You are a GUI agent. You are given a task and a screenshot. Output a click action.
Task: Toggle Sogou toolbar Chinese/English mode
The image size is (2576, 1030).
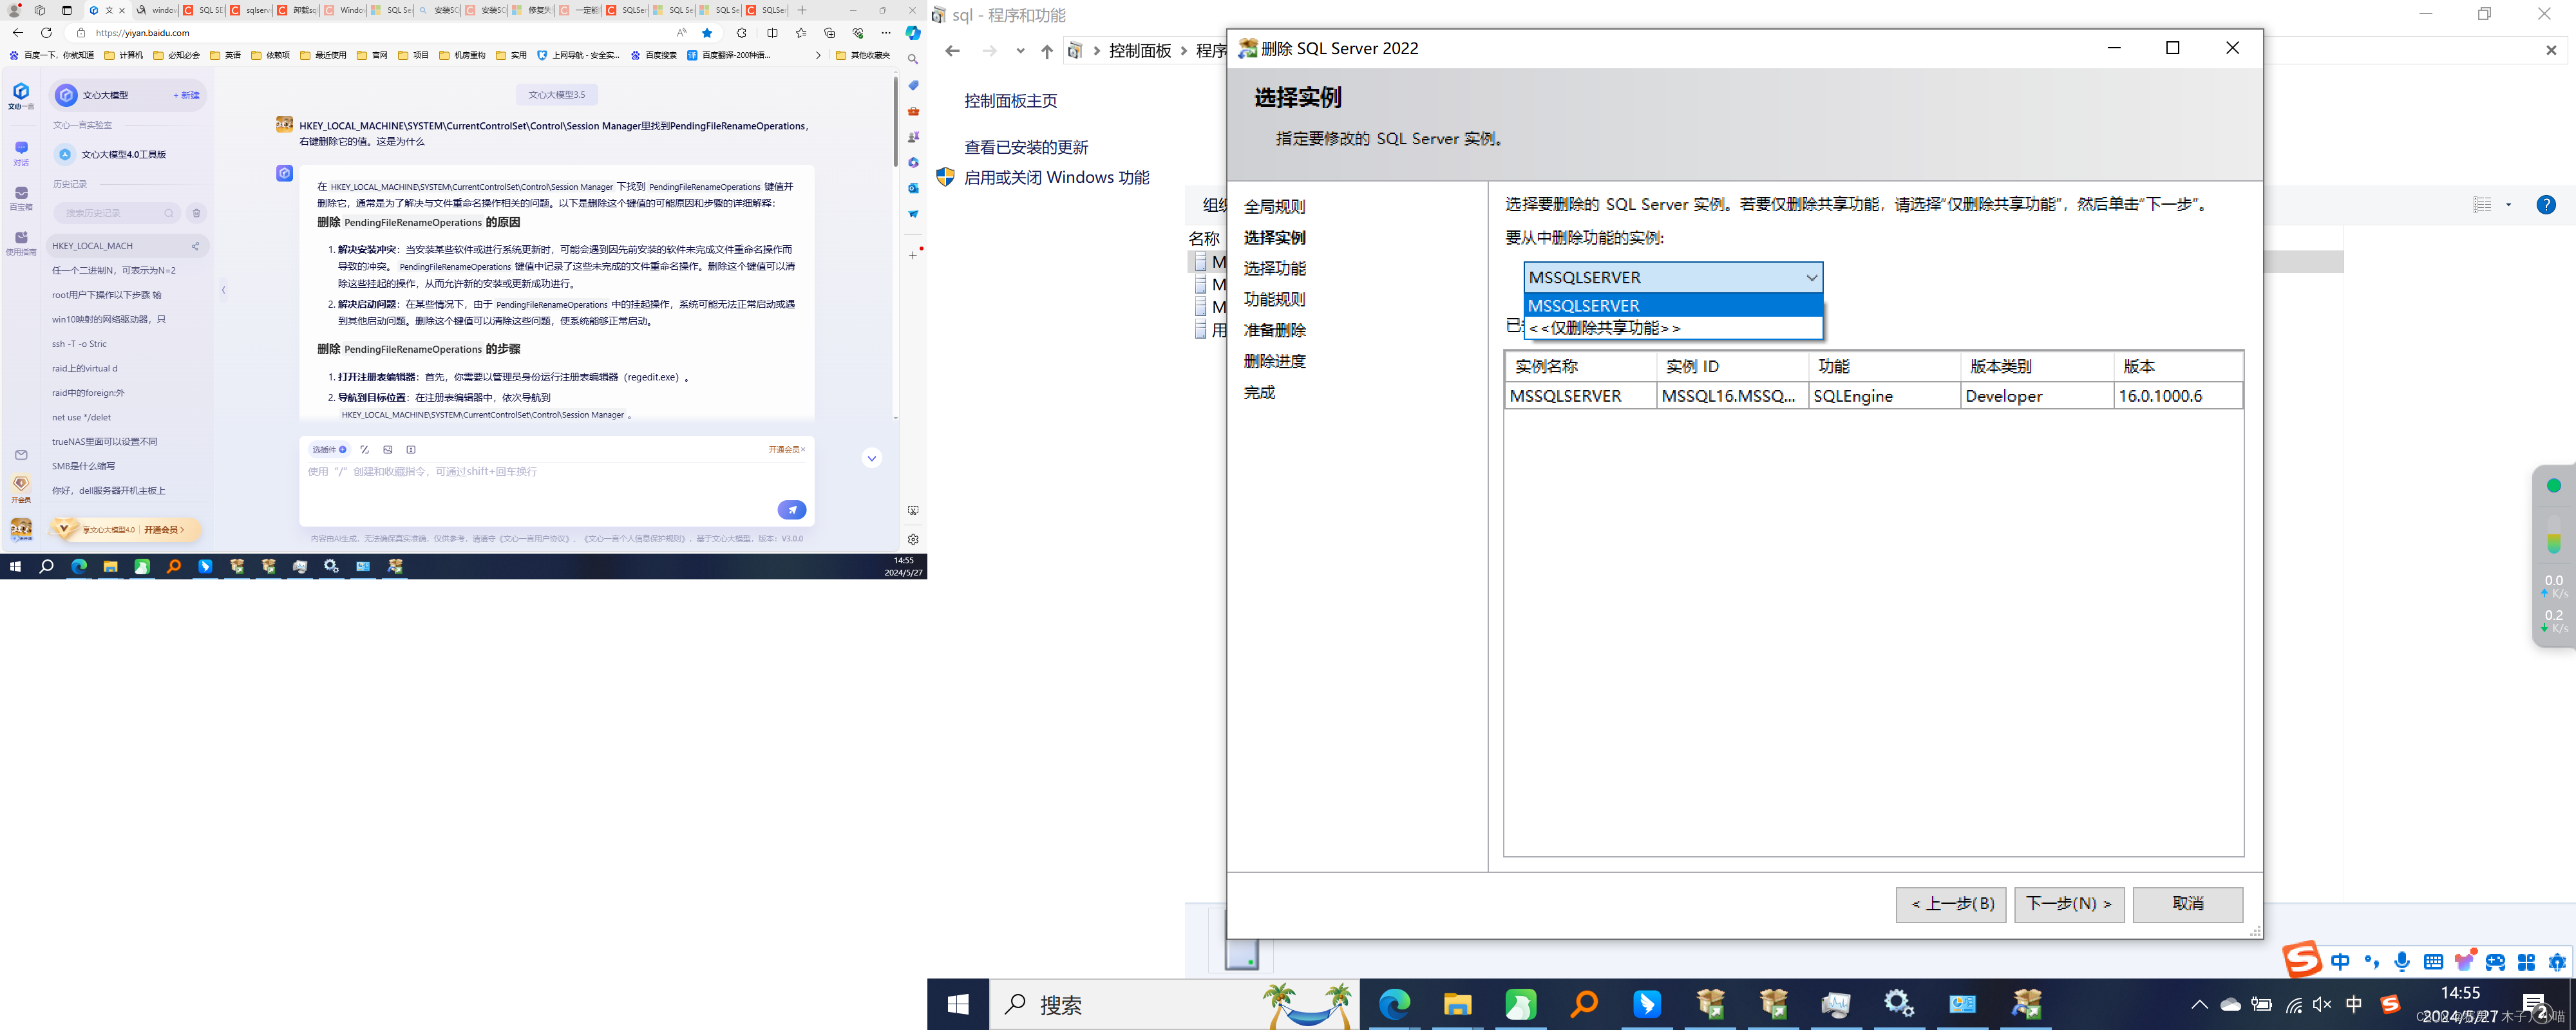pyautogui.click(x=2340, y=962)
